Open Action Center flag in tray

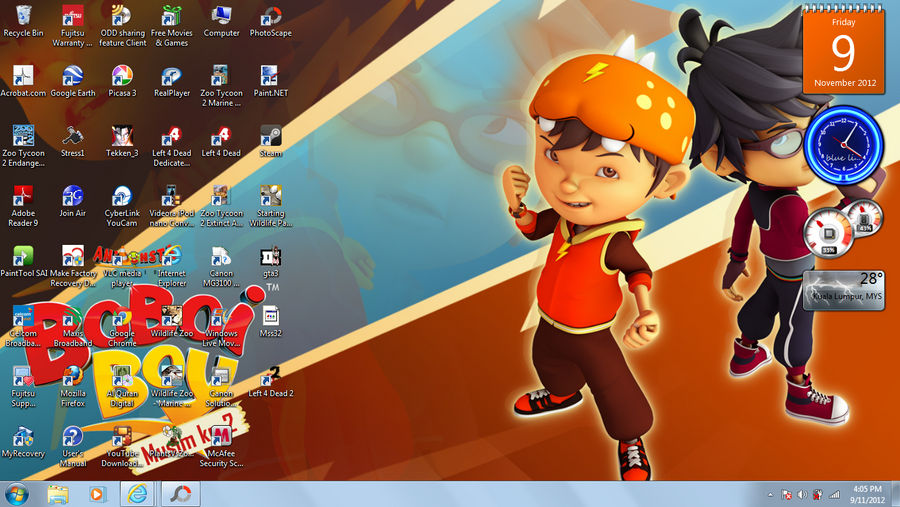tap(786, 494)
